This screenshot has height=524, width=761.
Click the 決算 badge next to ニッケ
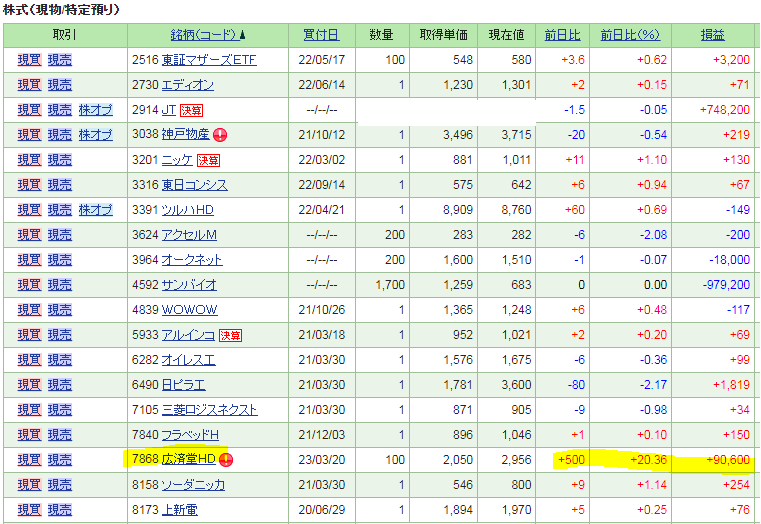208,160
